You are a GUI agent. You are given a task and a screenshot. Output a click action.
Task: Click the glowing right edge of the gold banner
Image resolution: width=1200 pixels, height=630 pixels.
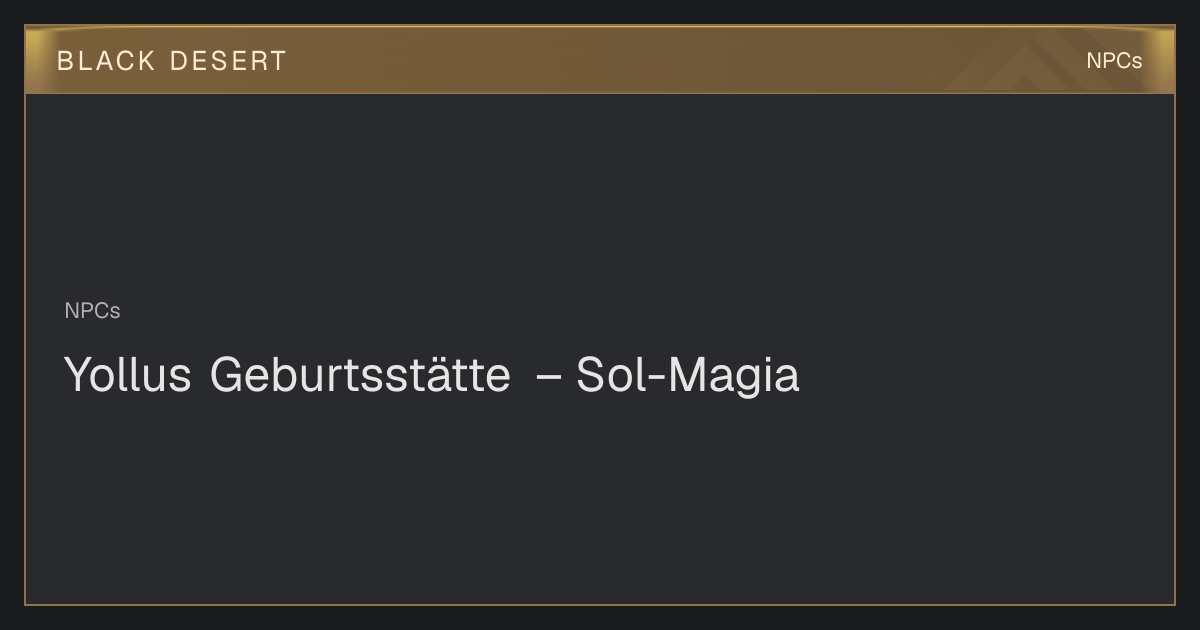click(1166, 61)
